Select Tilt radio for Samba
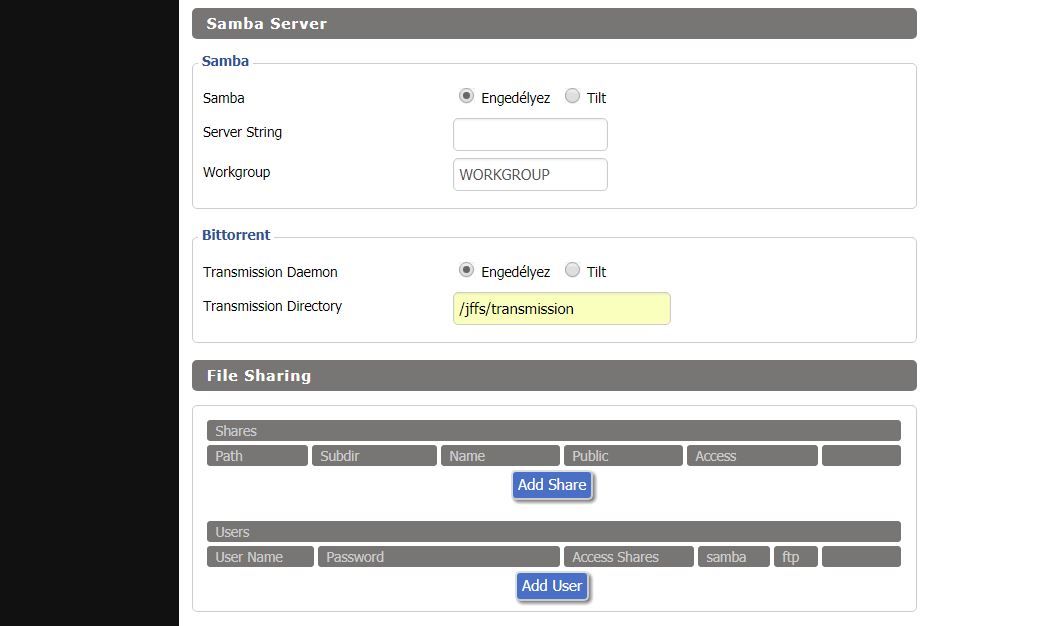Viewport: 1048px width, 626px height. (x=572, y=97)
